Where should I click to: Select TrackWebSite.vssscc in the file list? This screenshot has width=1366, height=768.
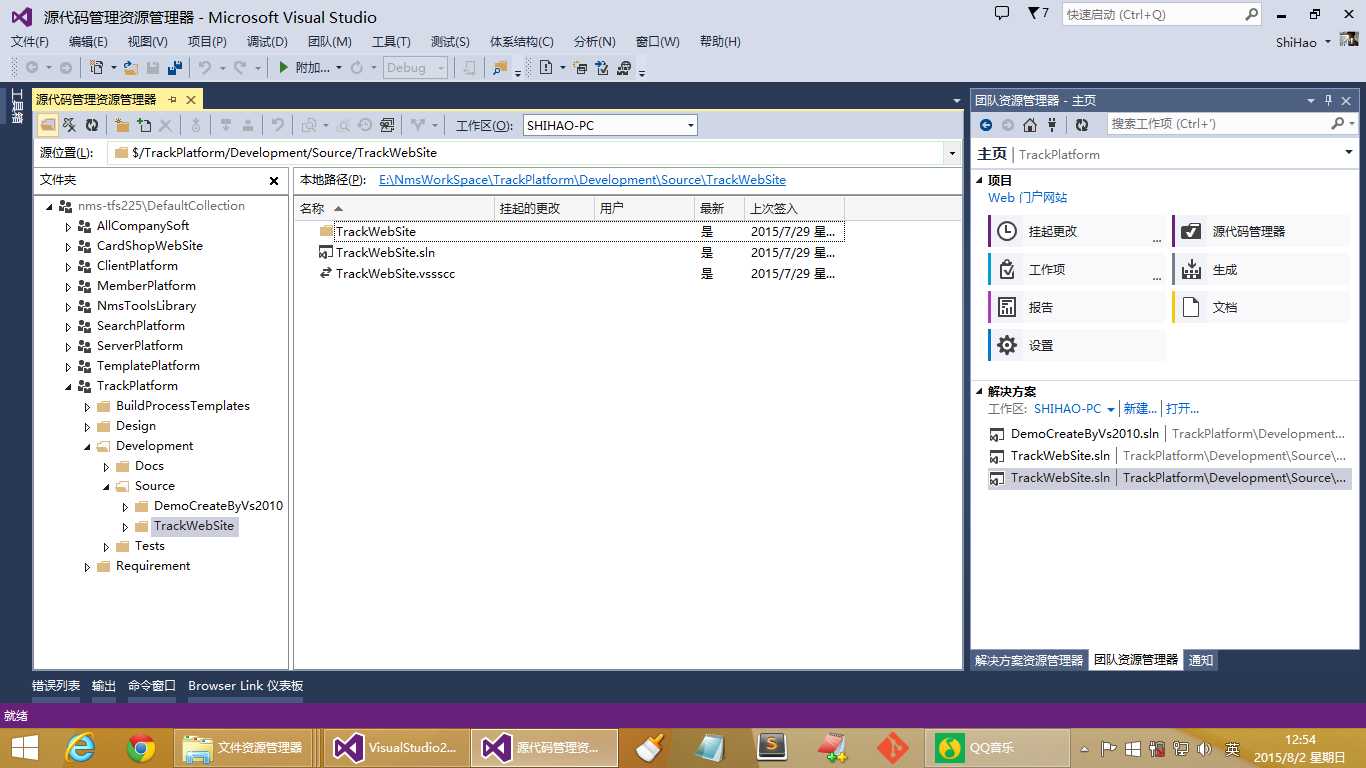point(396,274)
